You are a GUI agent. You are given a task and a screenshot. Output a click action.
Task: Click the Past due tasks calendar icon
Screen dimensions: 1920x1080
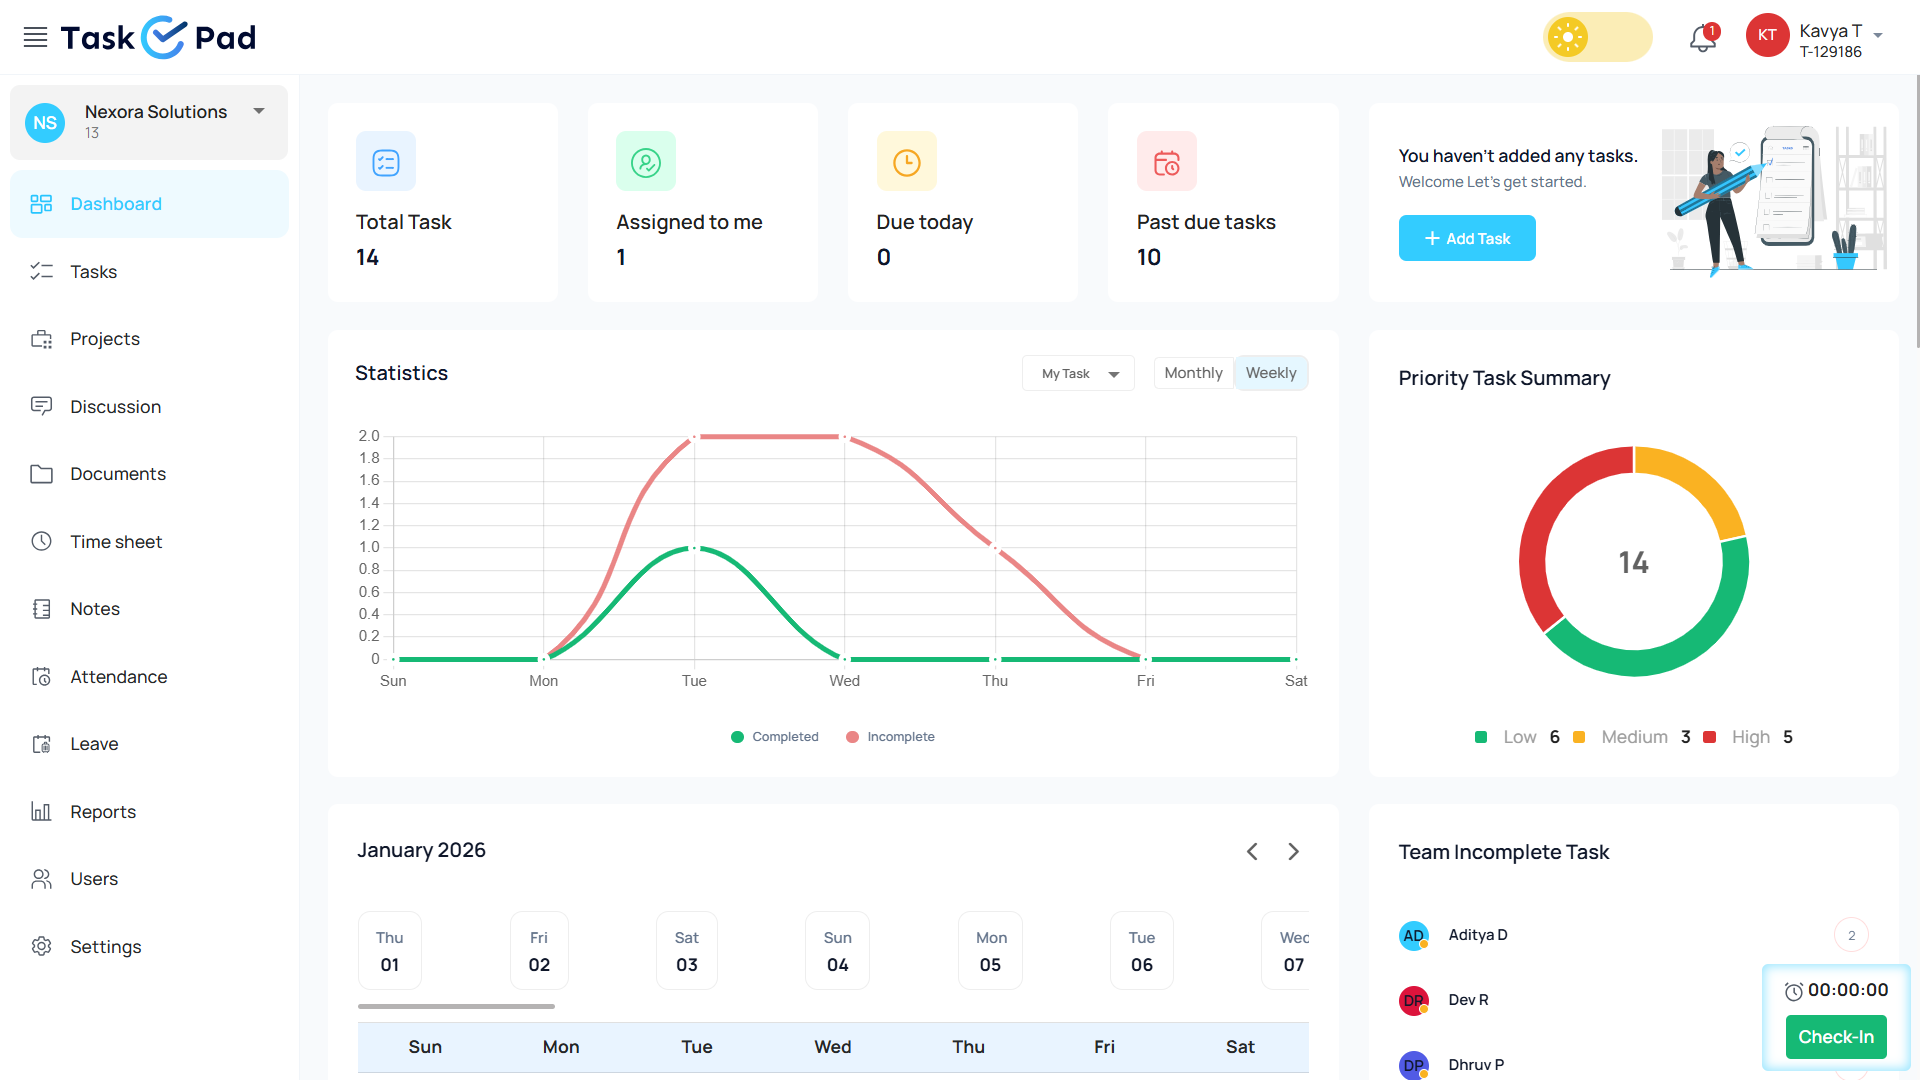(x=1166, y=162)
